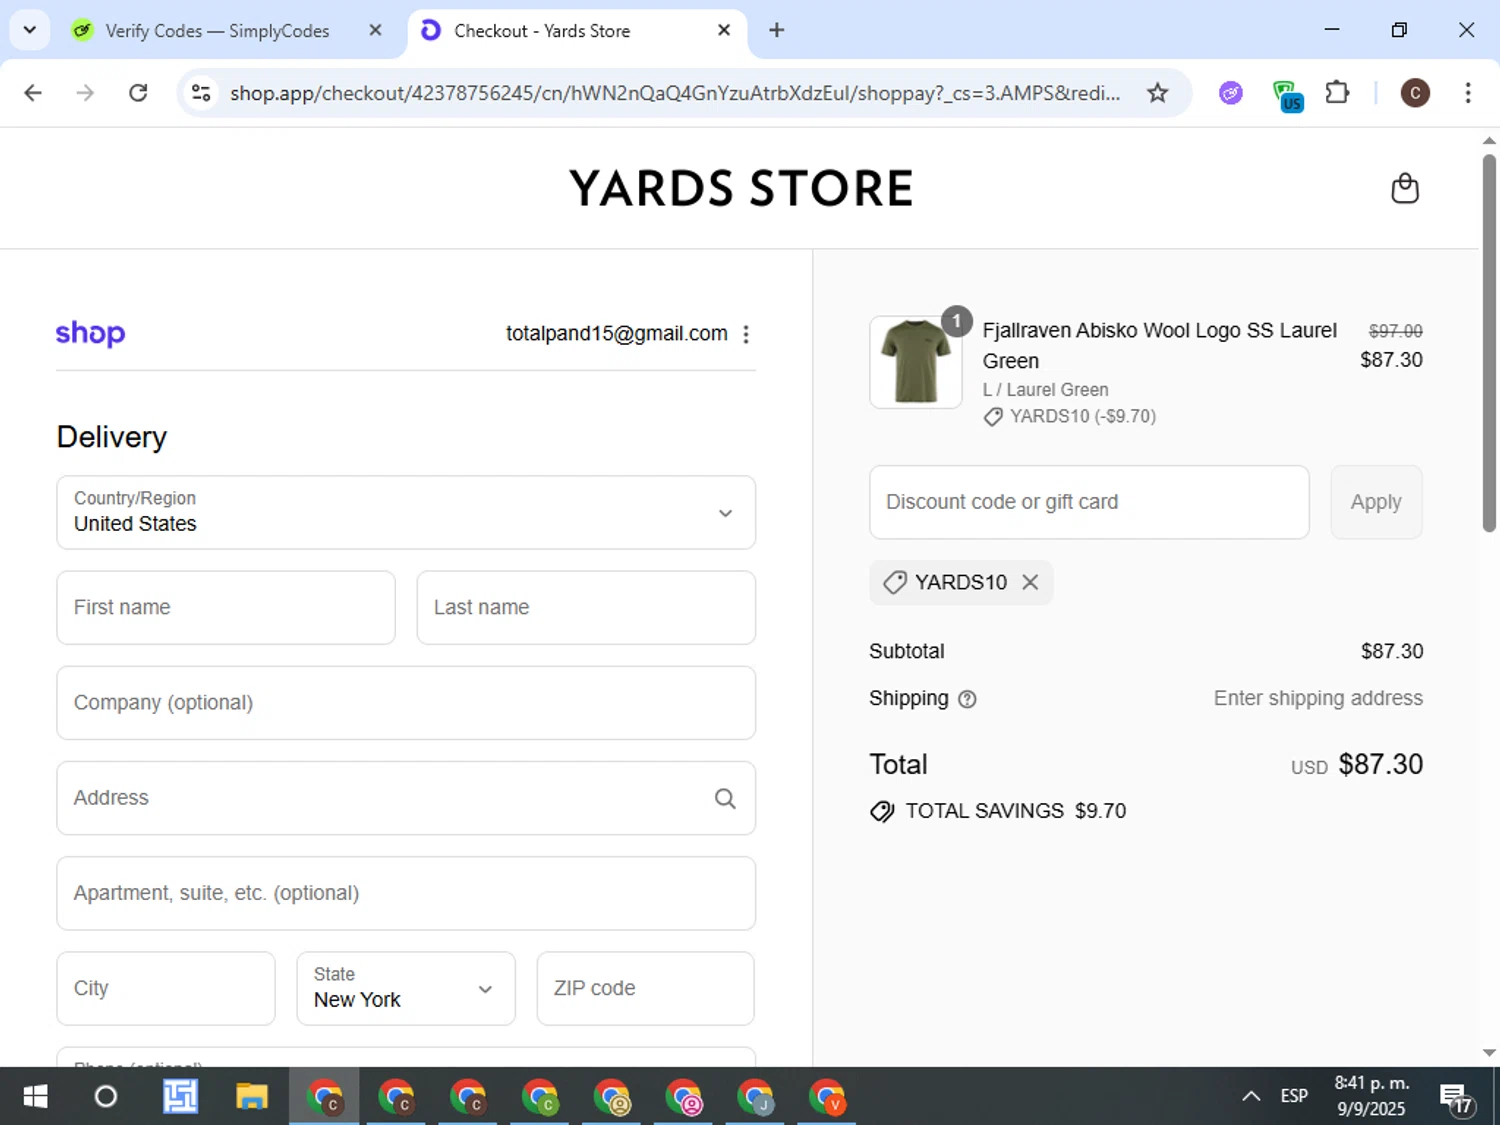This screenshot has width=1500, height=1125.
Task: Click the Apply discount button
Action: click(x=1376, y=502)
